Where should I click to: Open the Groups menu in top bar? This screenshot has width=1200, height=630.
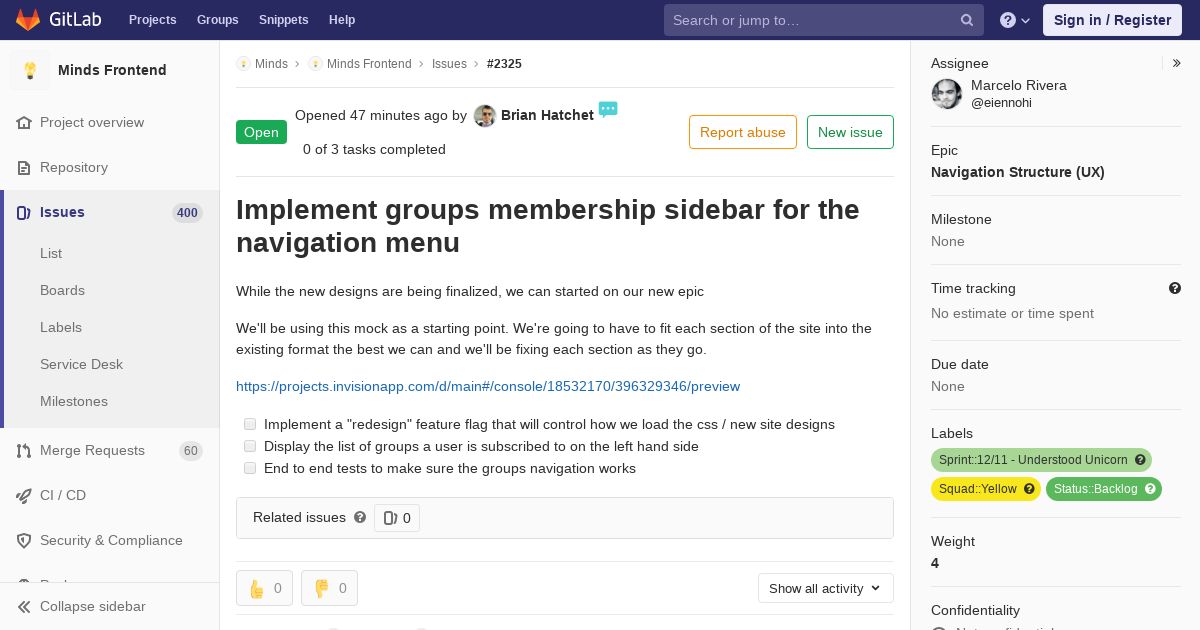click(x=217, y=20)
